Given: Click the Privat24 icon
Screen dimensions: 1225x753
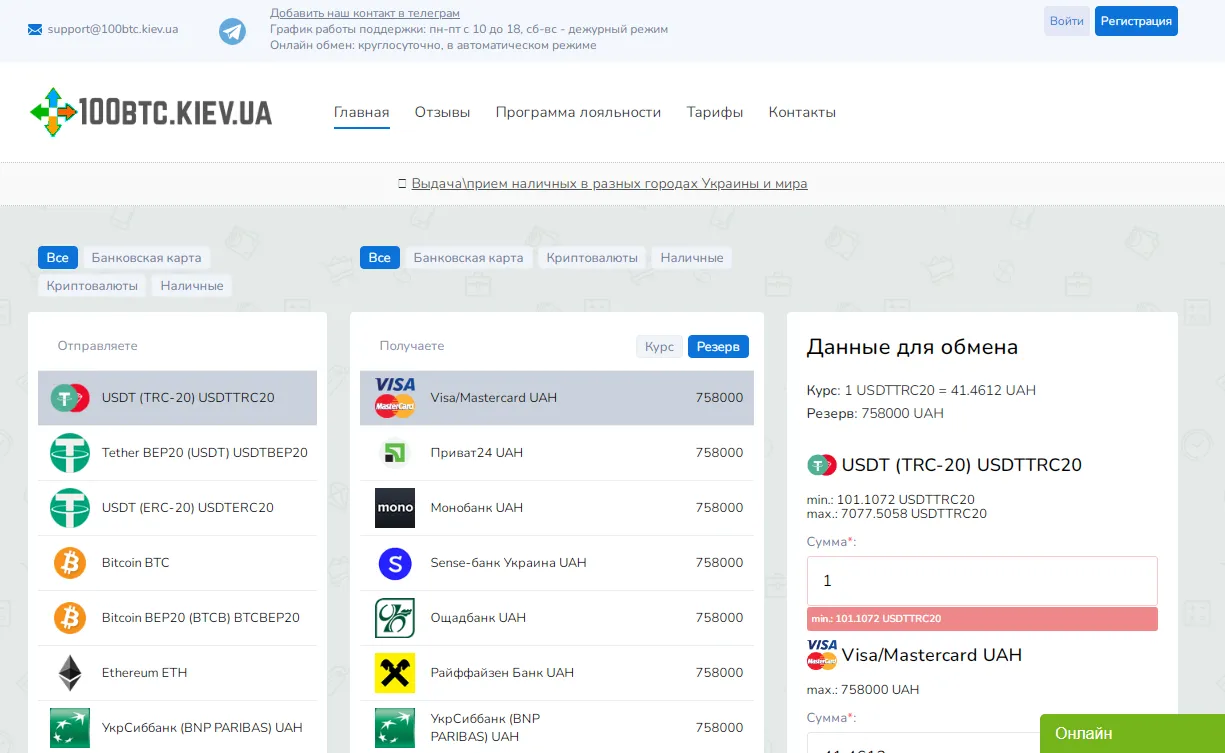Looking at the screenshot, I should pyautogui.click(x=394, y=452).
